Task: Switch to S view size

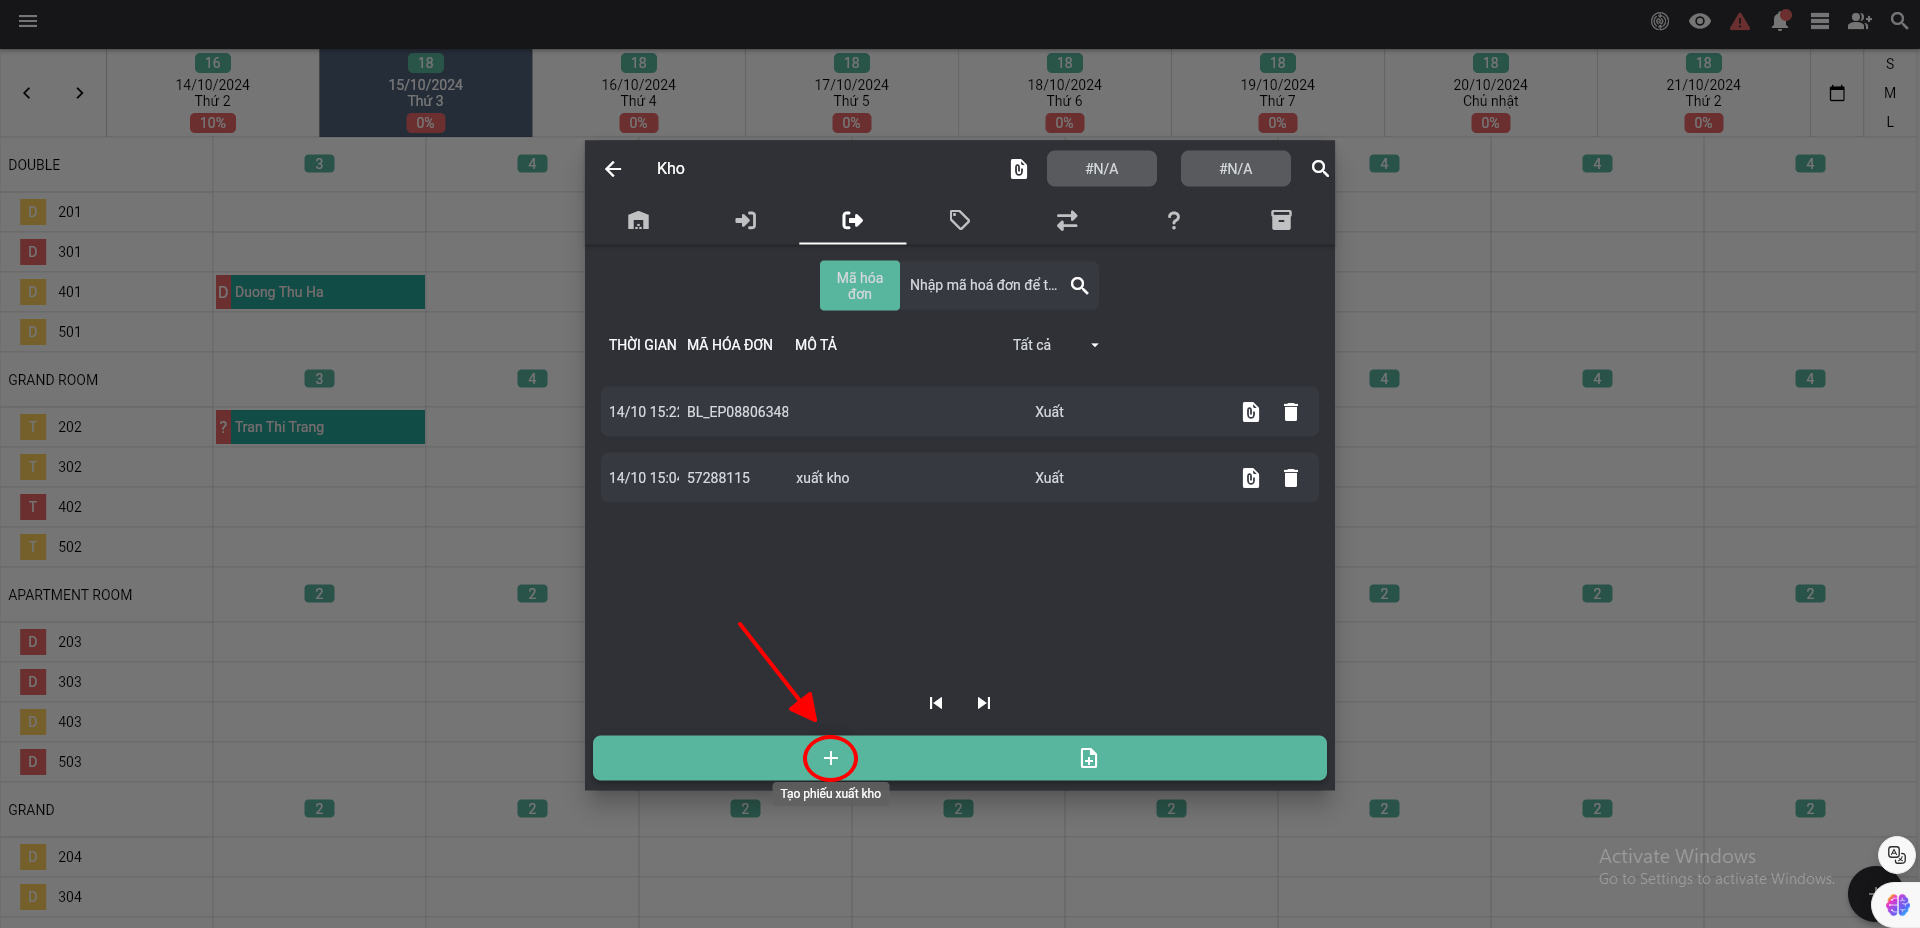Action: pyautogui.click(x=1890, y=64)
